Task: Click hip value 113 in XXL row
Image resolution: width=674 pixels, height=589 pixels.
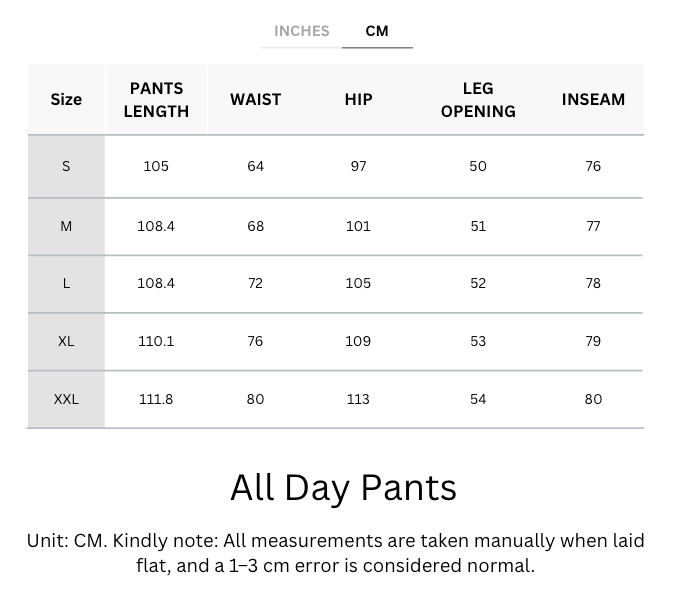Action: coord(358,399)
